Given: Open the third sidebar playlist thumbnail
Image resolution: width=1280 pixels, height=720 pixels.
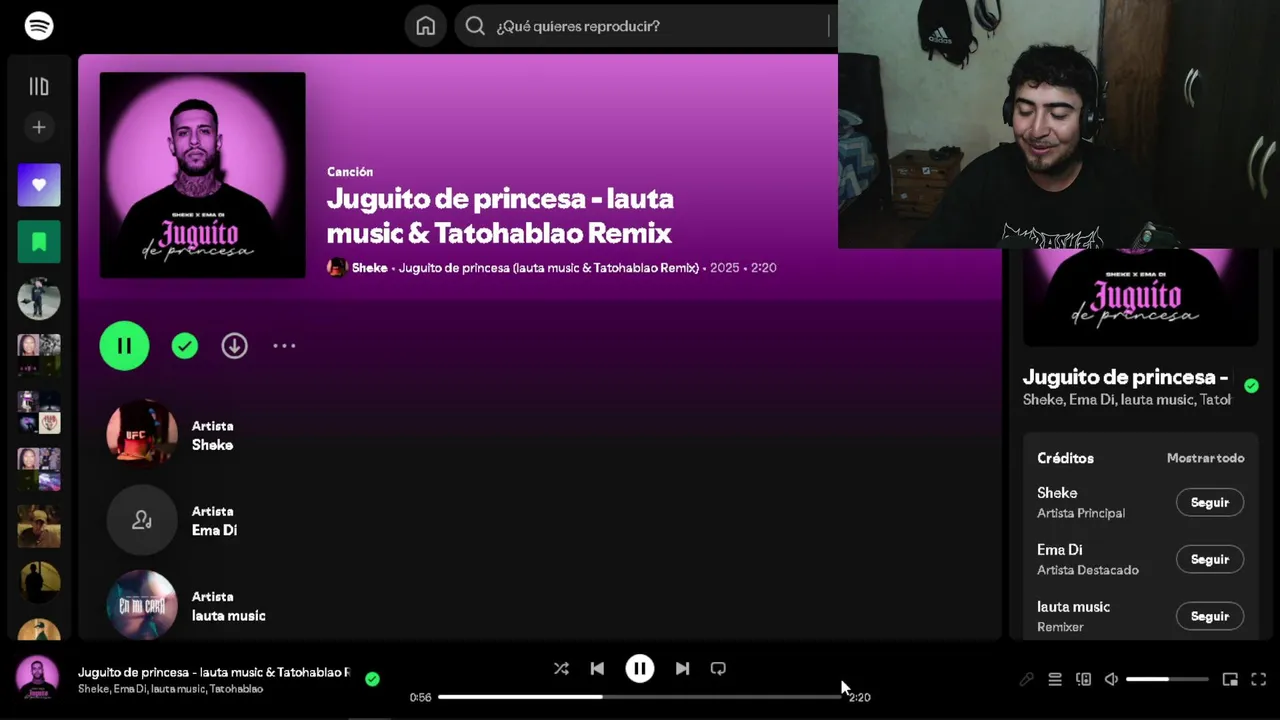Looking at the screenshot, I should click(39, 298).
